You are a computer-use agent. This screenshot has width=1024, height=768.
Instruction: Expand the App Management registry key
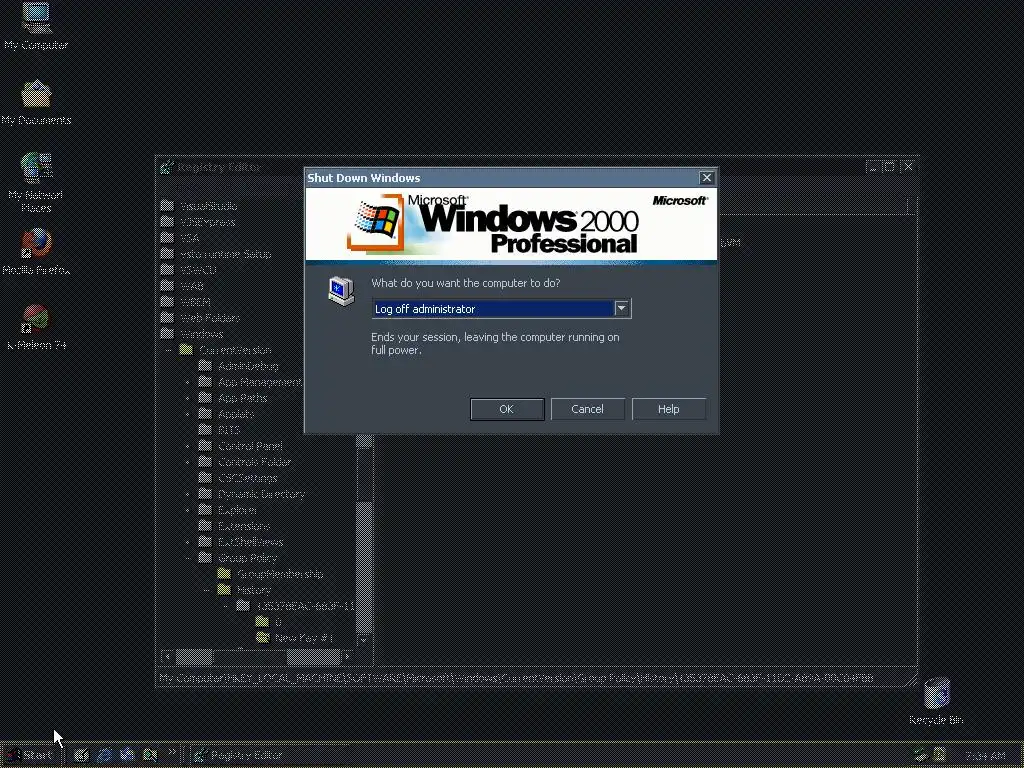[x=188, y=382]
